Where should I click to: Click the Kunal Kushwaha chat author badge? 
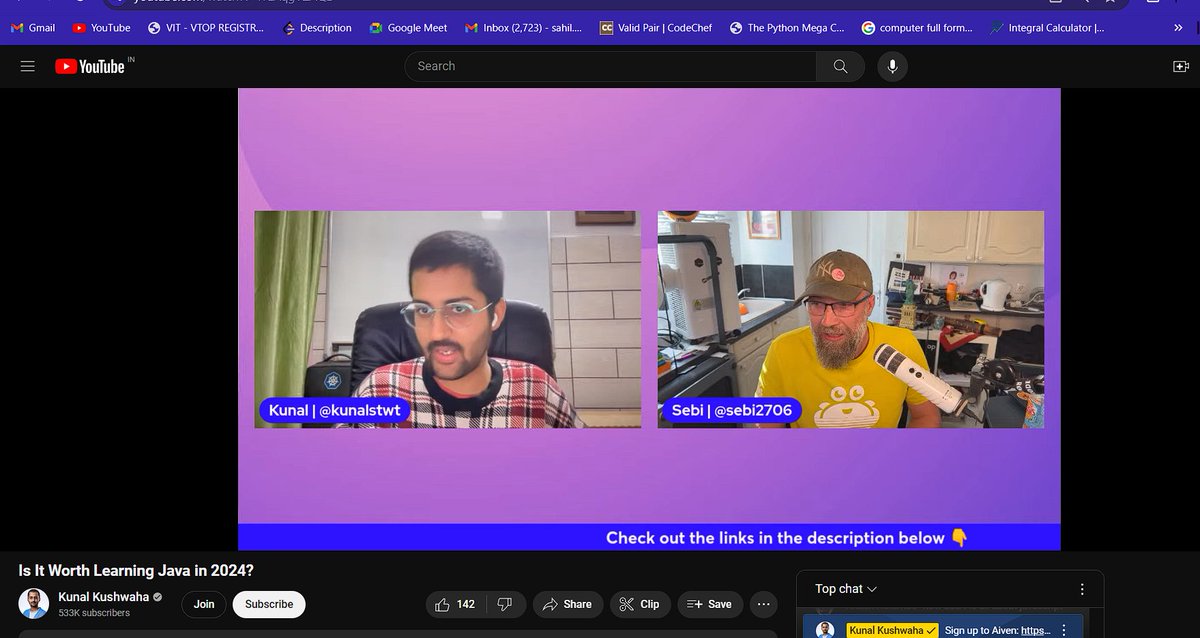tap(892, 631)
